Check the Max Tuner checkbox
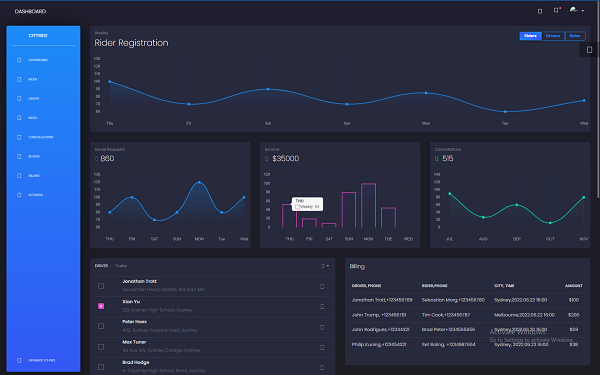Screen dimensions: 600x375 click(101, 347)
